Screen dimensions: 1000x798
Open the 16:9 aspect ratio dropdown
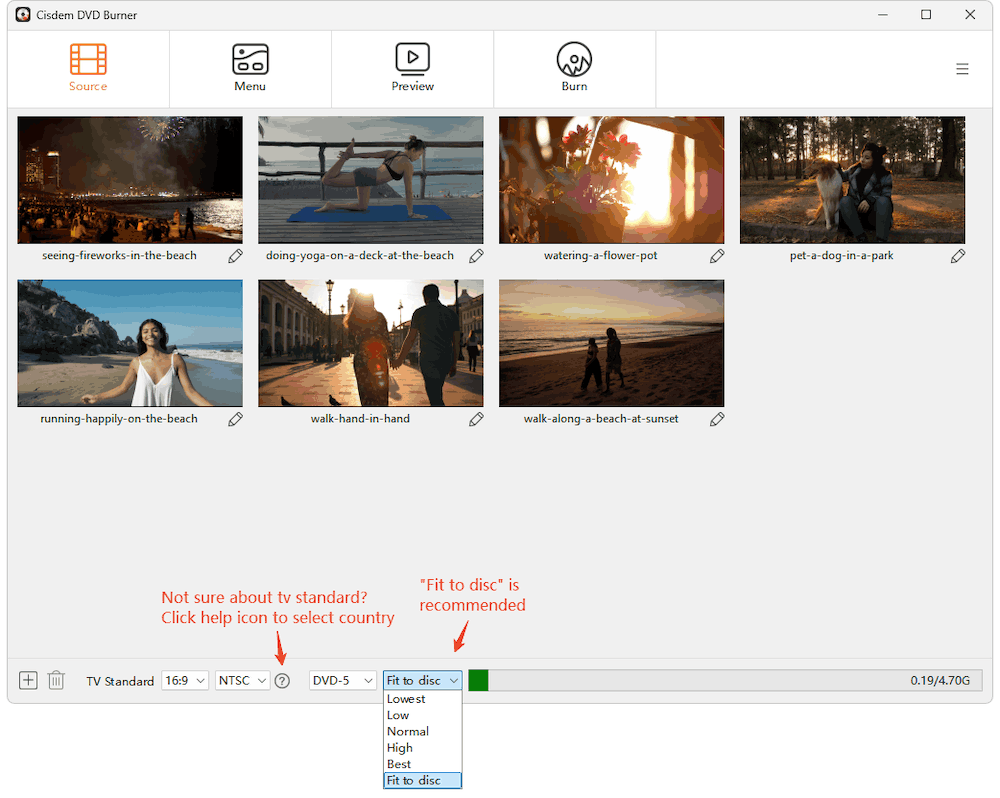coord(185,681)
